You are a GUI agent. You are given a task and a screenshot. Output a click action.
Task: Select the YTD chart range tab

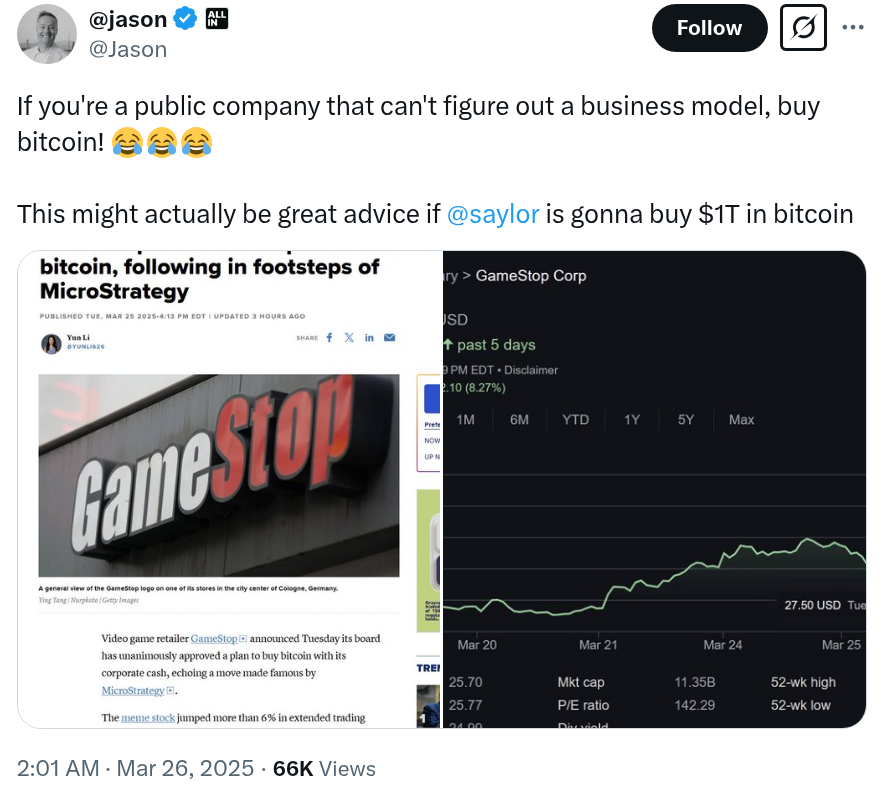pyautogui.click(x=575, y=420)
